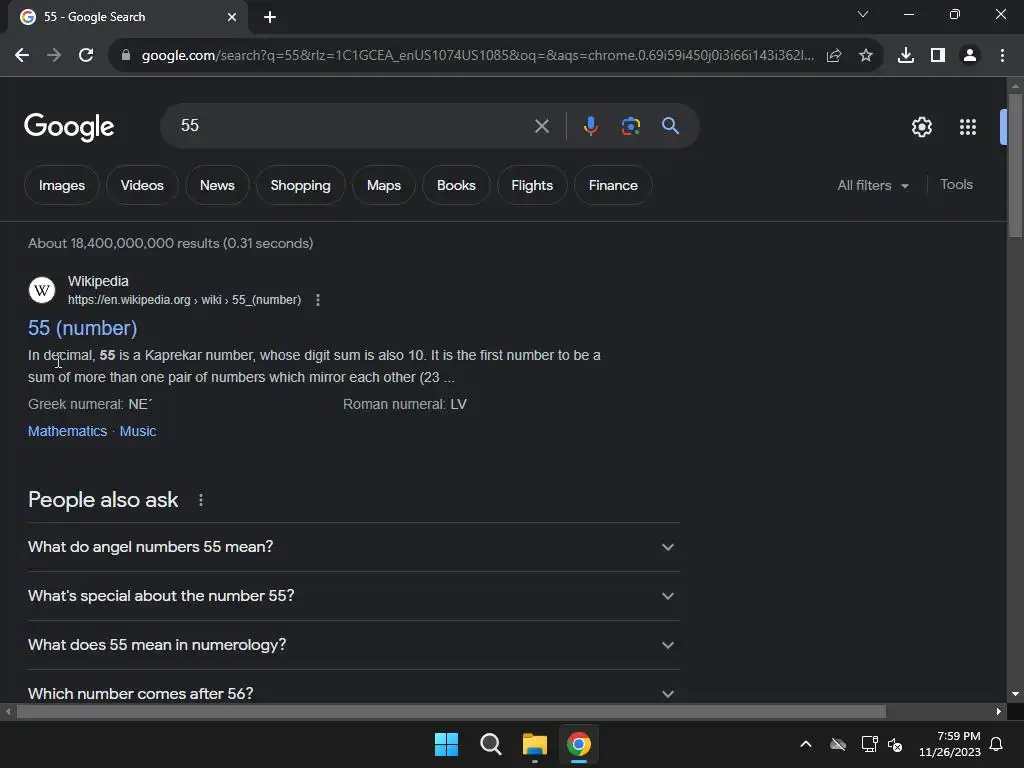Share this page icon in address bar
This screenshot has width=1024, height=768.
pos(834,56)
